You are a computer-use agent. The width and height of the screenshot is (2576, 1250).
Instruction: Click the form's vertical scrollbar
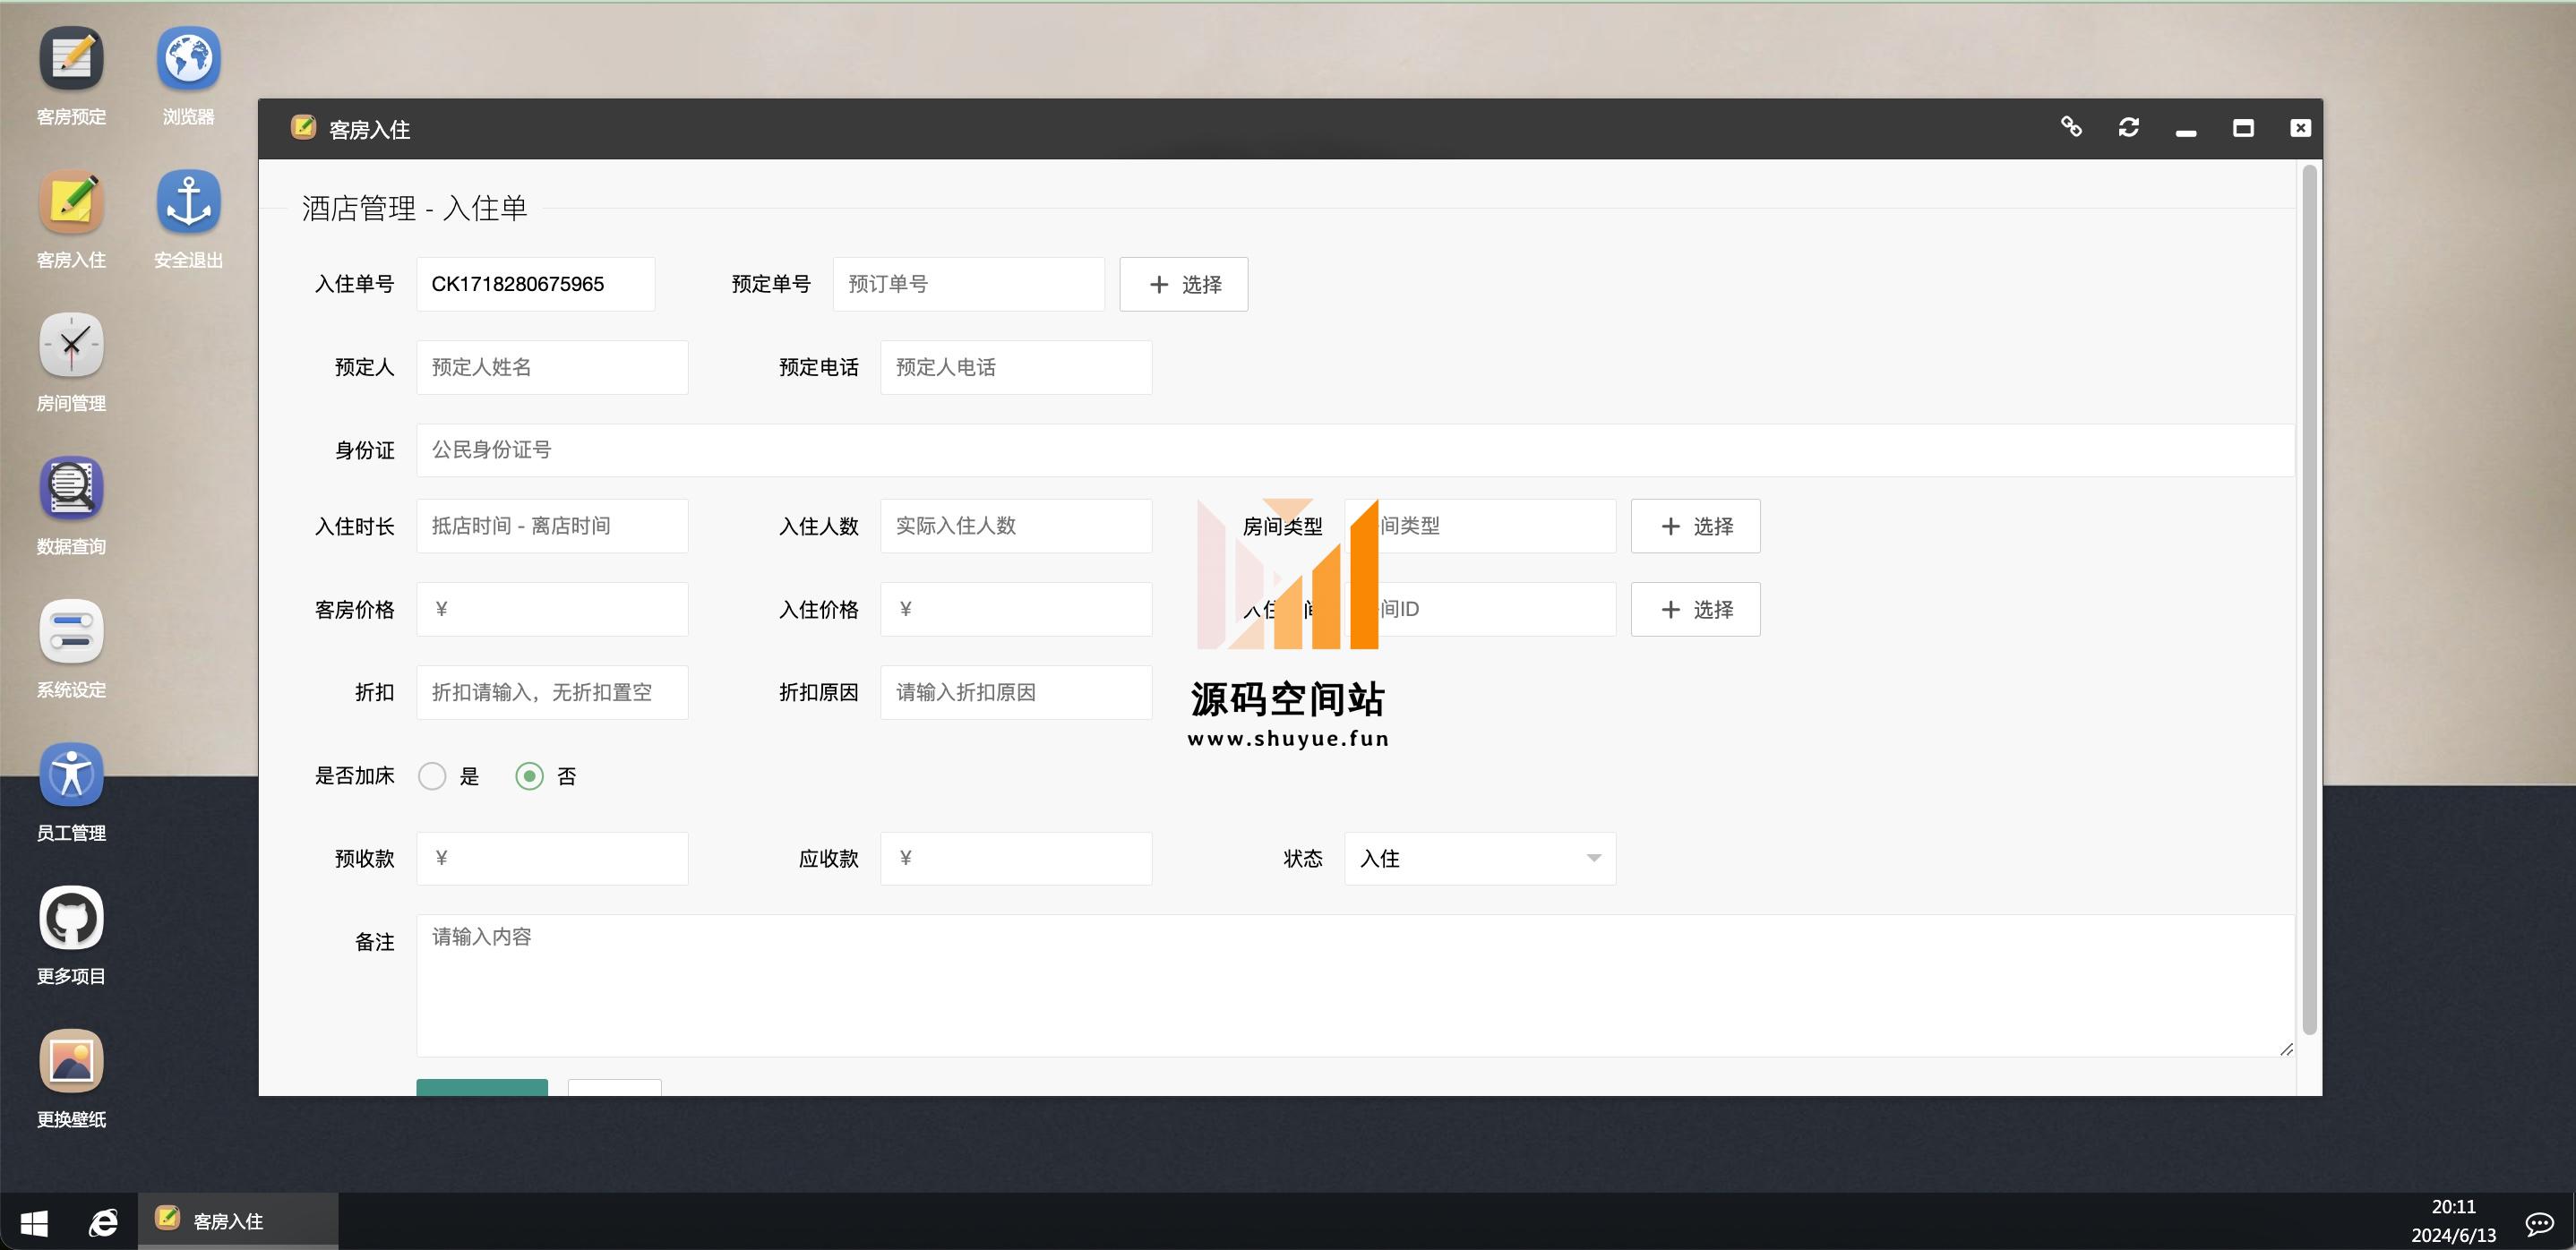click(2309, 600)
